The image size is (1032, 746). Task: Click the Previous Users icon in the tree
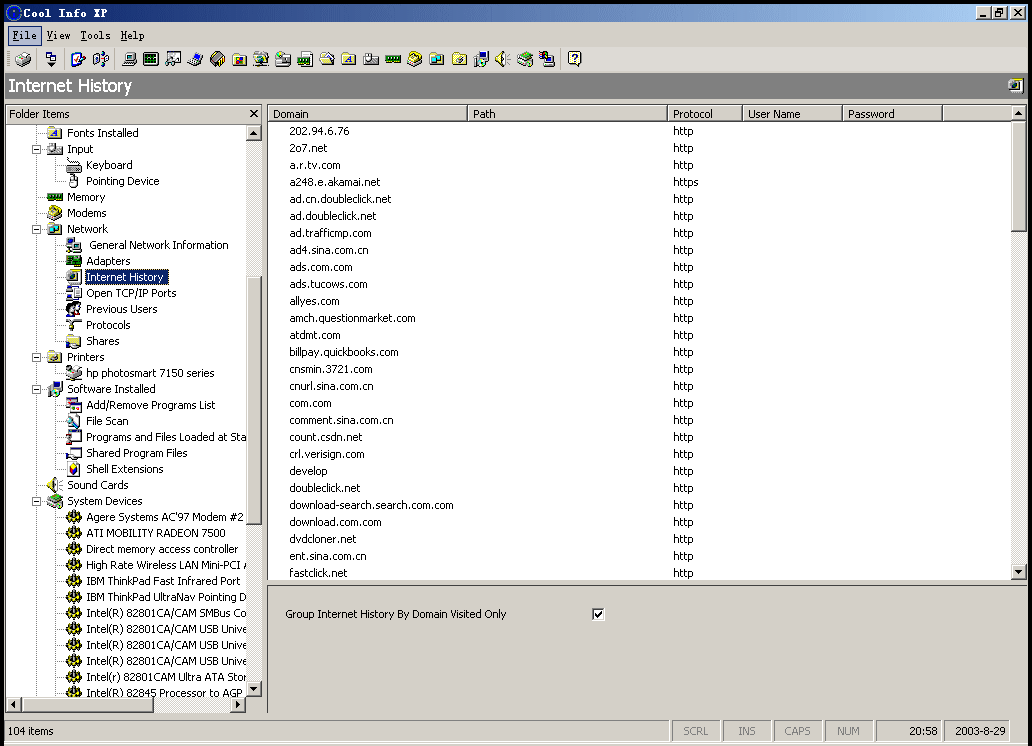point(74,309)
